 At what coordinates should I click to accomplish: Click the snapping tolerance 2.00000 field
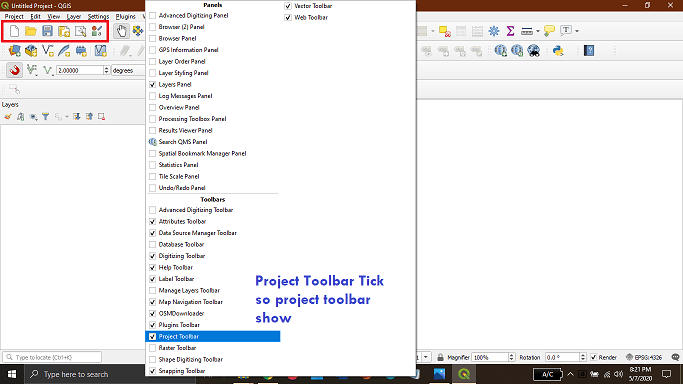[80, 70]
